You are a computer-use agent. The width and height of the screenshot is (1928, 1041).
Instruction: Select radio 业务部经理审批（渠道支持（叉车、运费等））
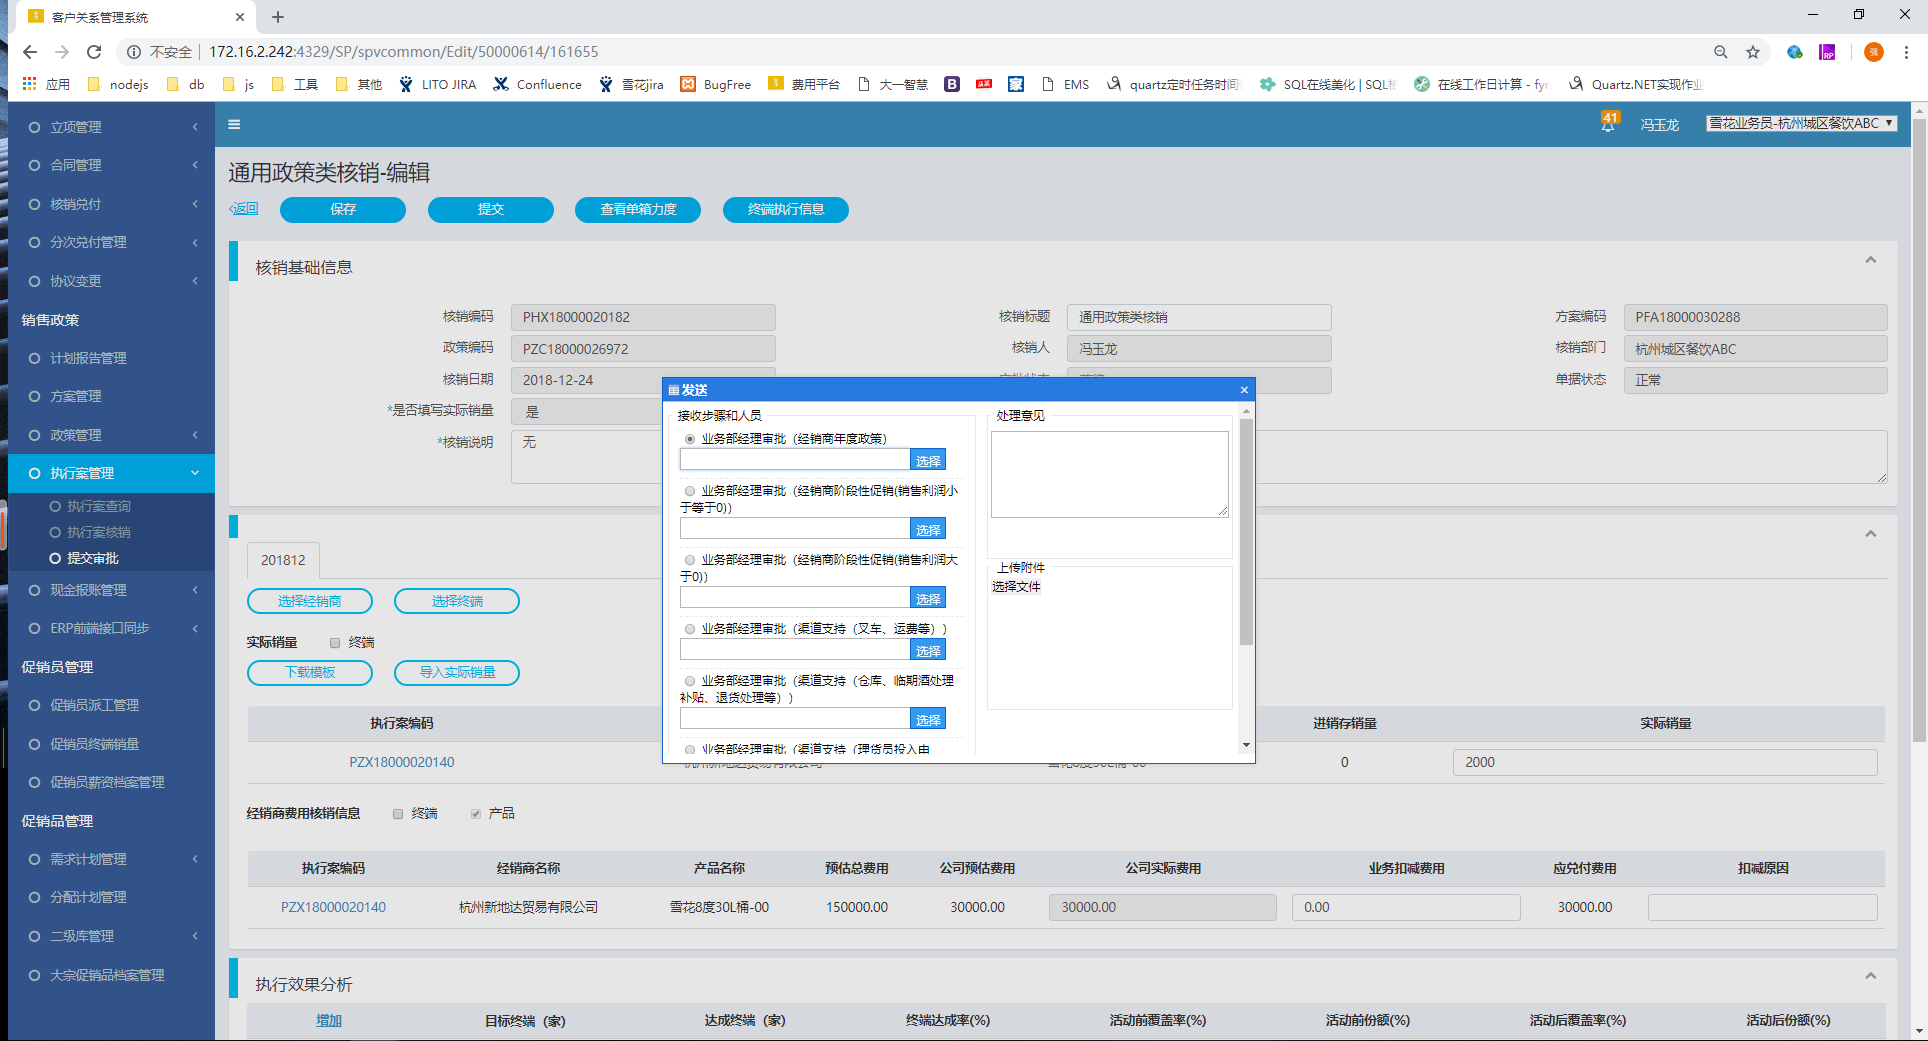(x=690, y=629)
